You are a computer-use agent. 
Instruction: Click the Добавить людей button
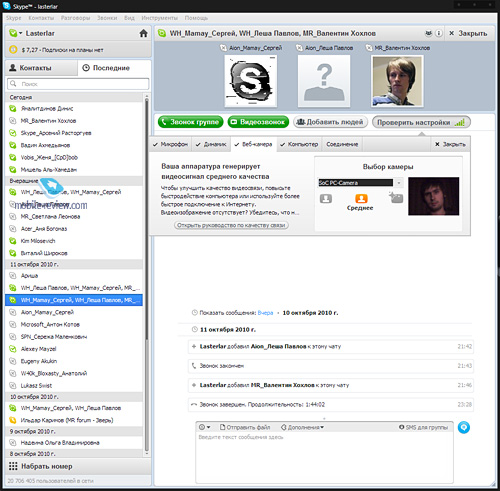click(330, 122)
